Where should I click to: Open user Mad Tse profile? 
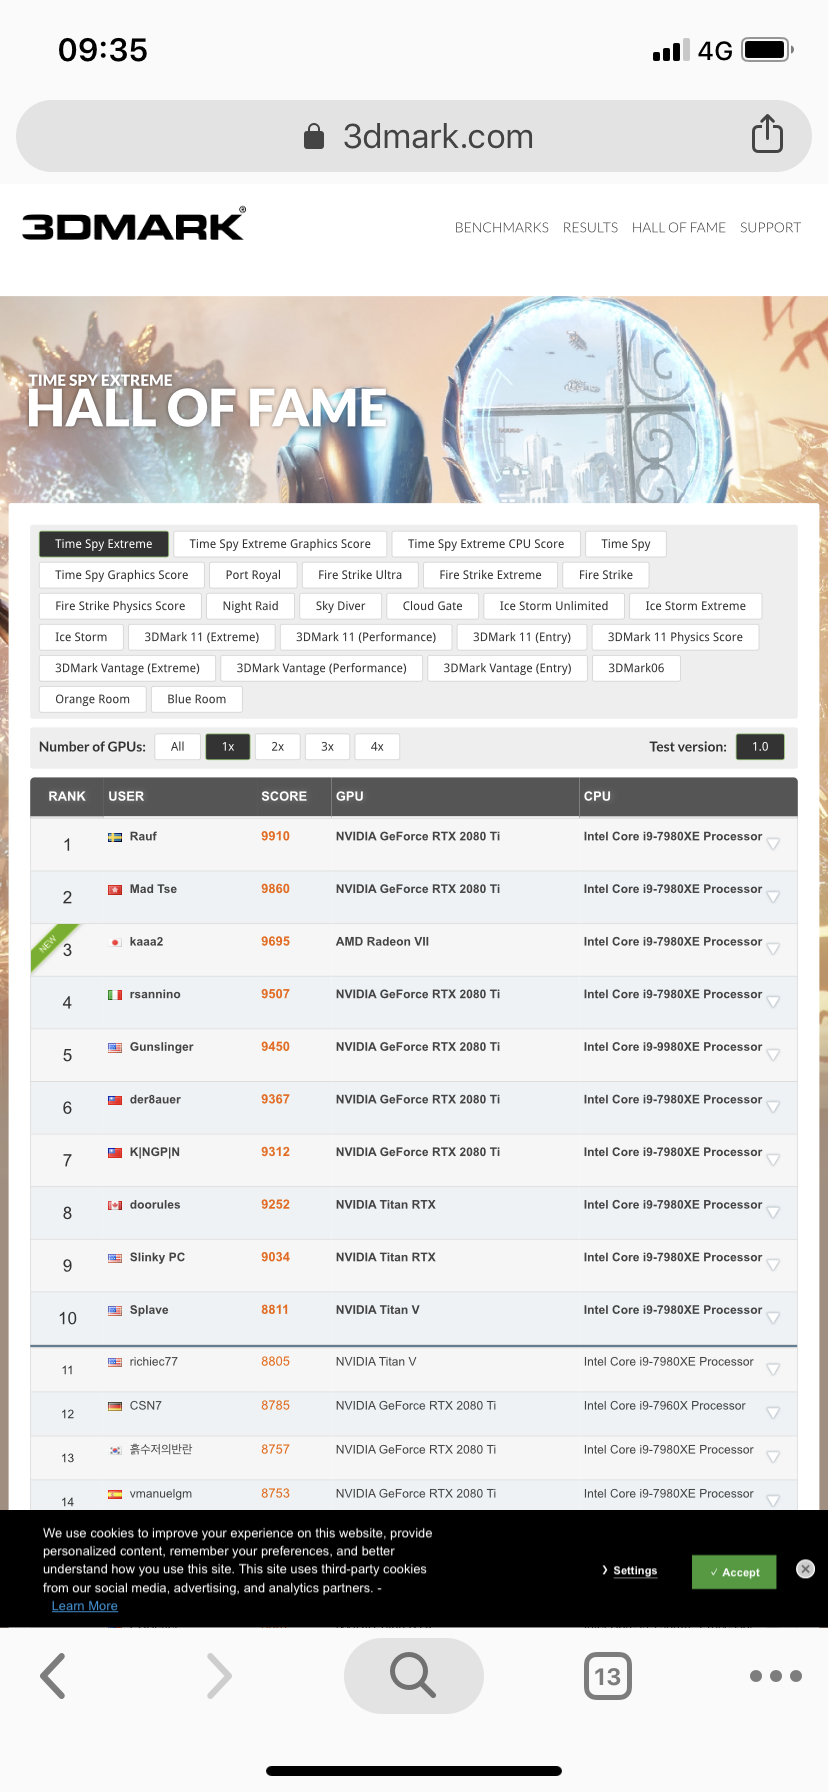153,889
